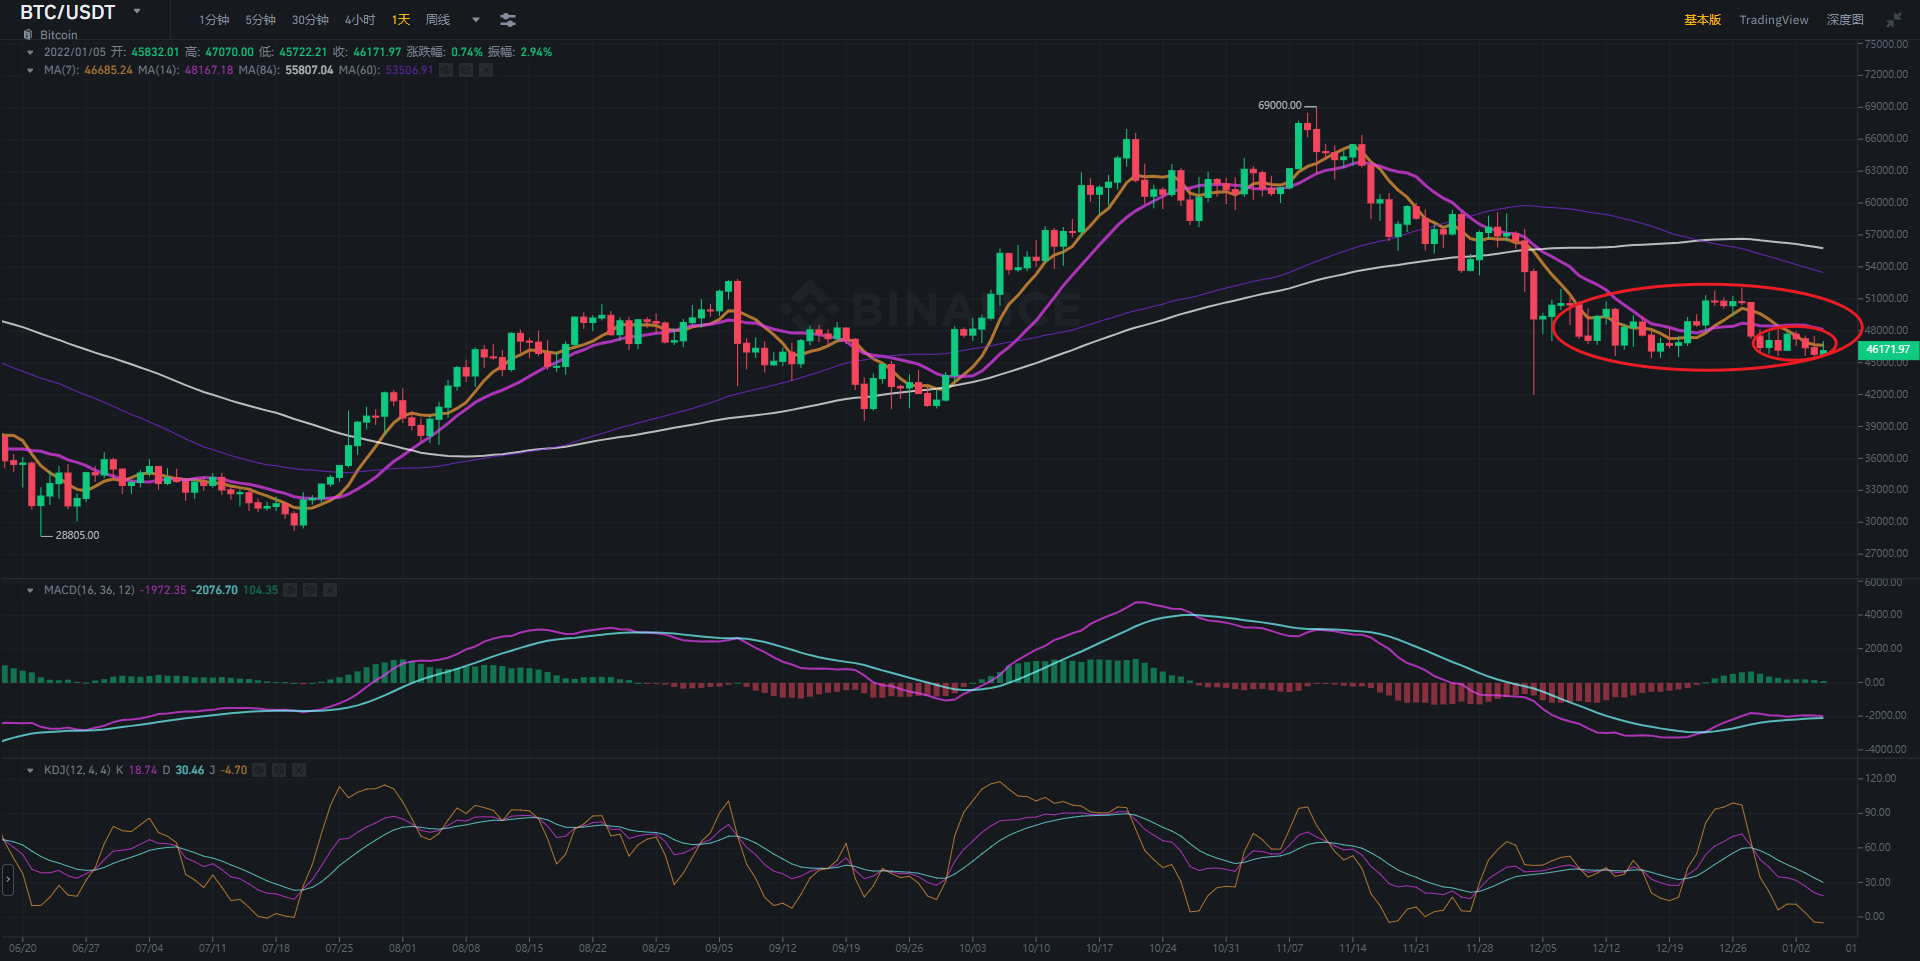Image resolution: width=1920 pixels, height=961 pixels.
Task: Expand more time intervals dropdown after 周线
Action: click(x=476, y=20)
